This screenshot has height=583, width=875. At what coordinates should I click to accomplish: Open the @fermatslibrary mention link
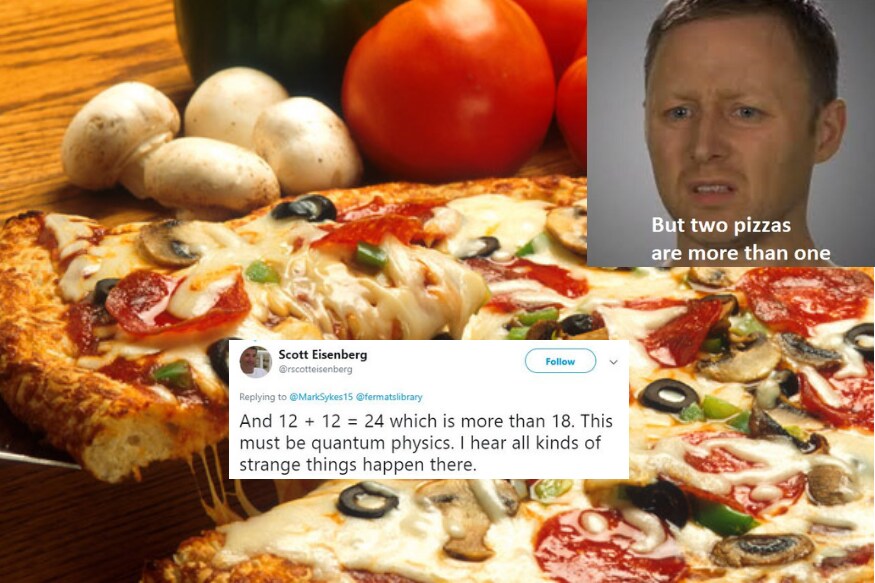tap(389, 397)
